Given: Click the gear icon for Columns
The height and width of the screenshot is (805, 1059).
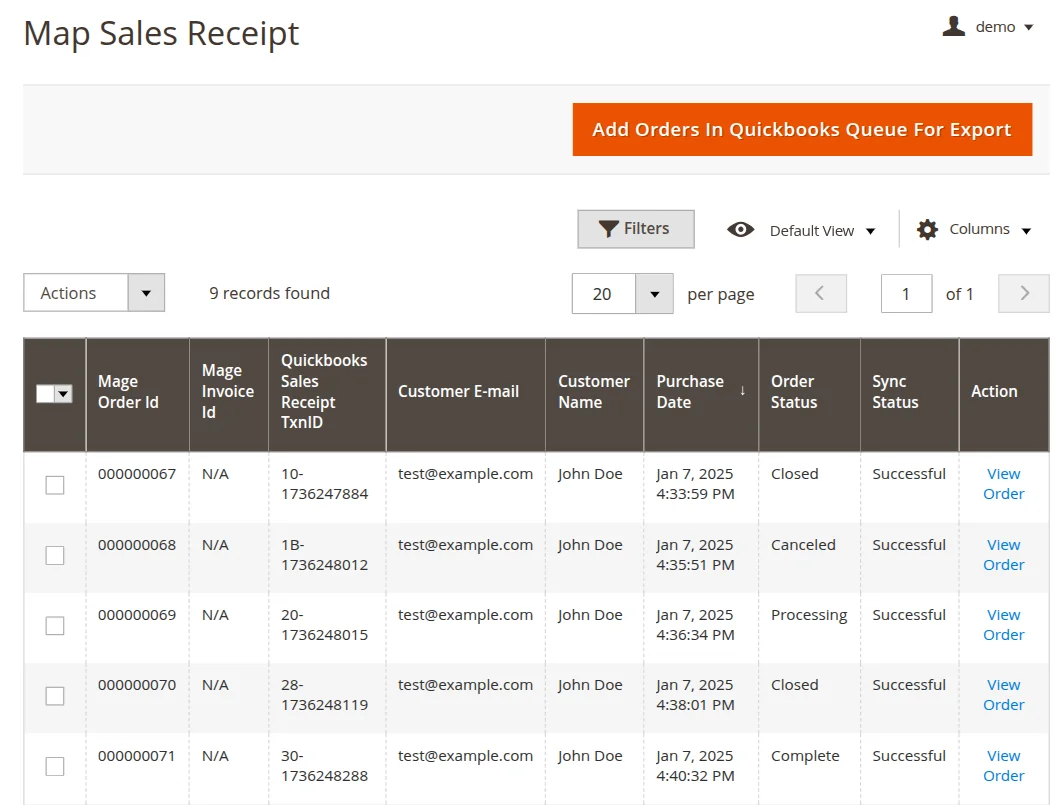Looking at the screenshot, I should tap(927, 230).
